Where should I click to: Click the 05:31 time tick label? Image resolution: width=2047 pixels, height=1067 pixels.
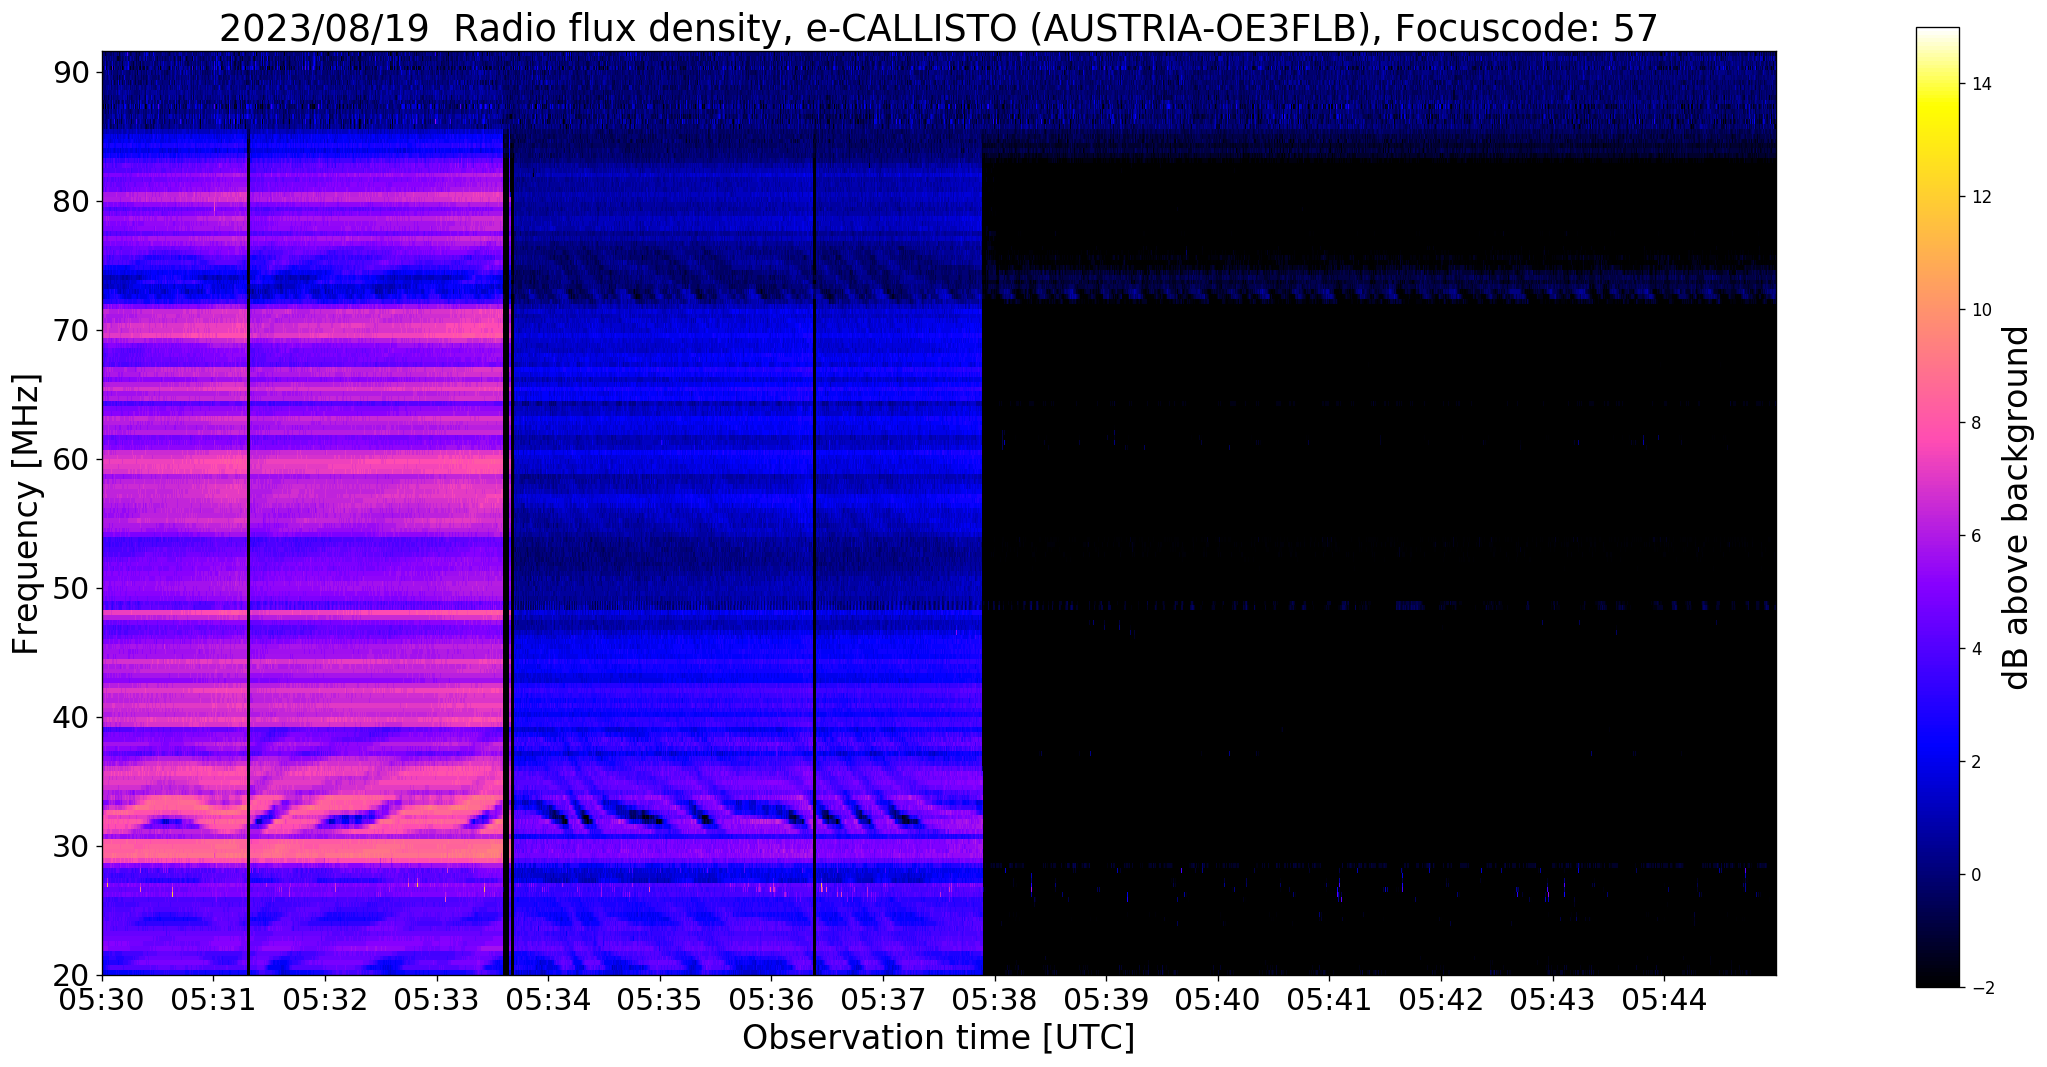click(213, 1001)
